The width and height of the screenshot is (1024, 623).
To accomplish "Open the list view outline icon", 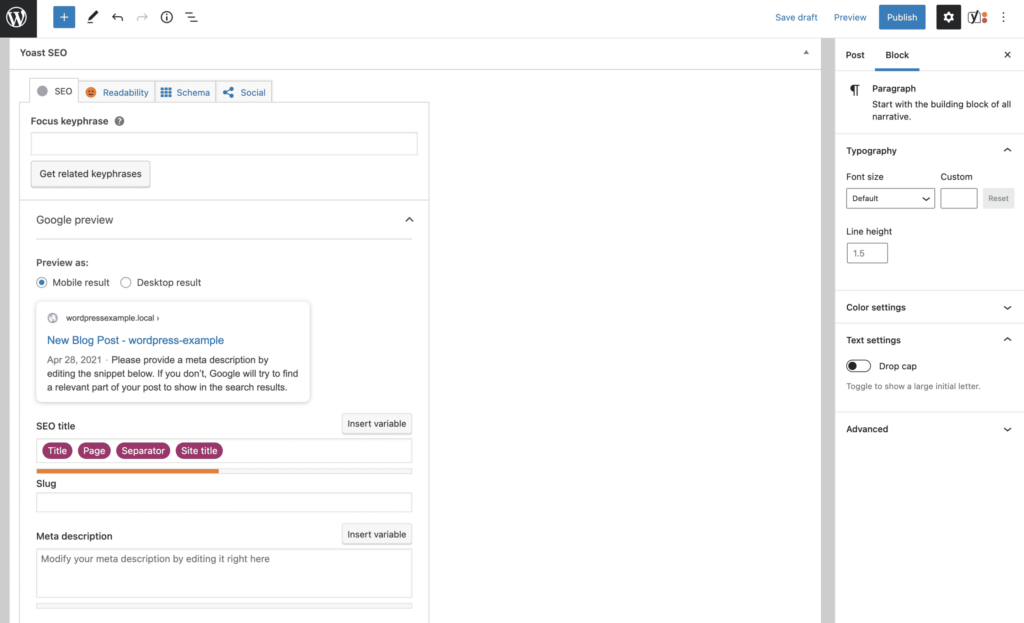I will click(x=191, y=18).
